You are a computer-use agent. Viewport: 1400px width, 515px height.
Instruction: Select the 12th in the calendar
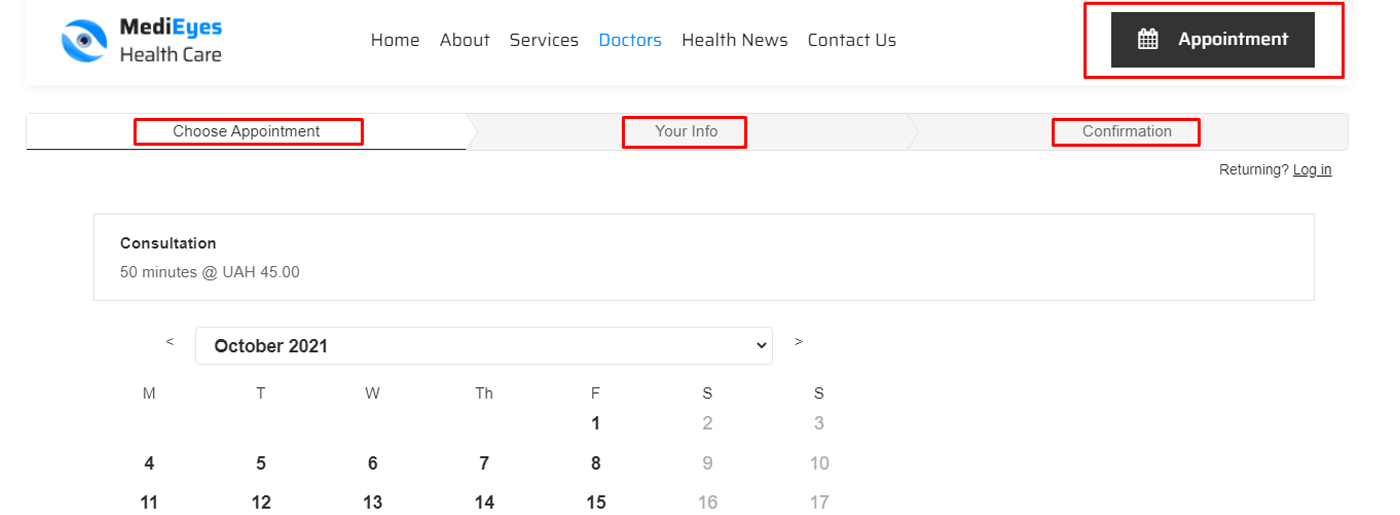[x=261, y=502]
